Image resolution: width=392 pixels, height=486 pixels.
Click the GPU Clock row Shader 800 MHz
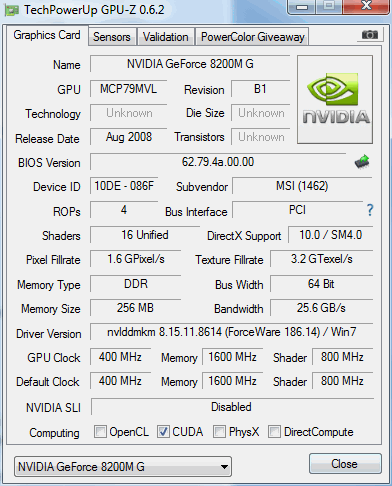[342, 357]
